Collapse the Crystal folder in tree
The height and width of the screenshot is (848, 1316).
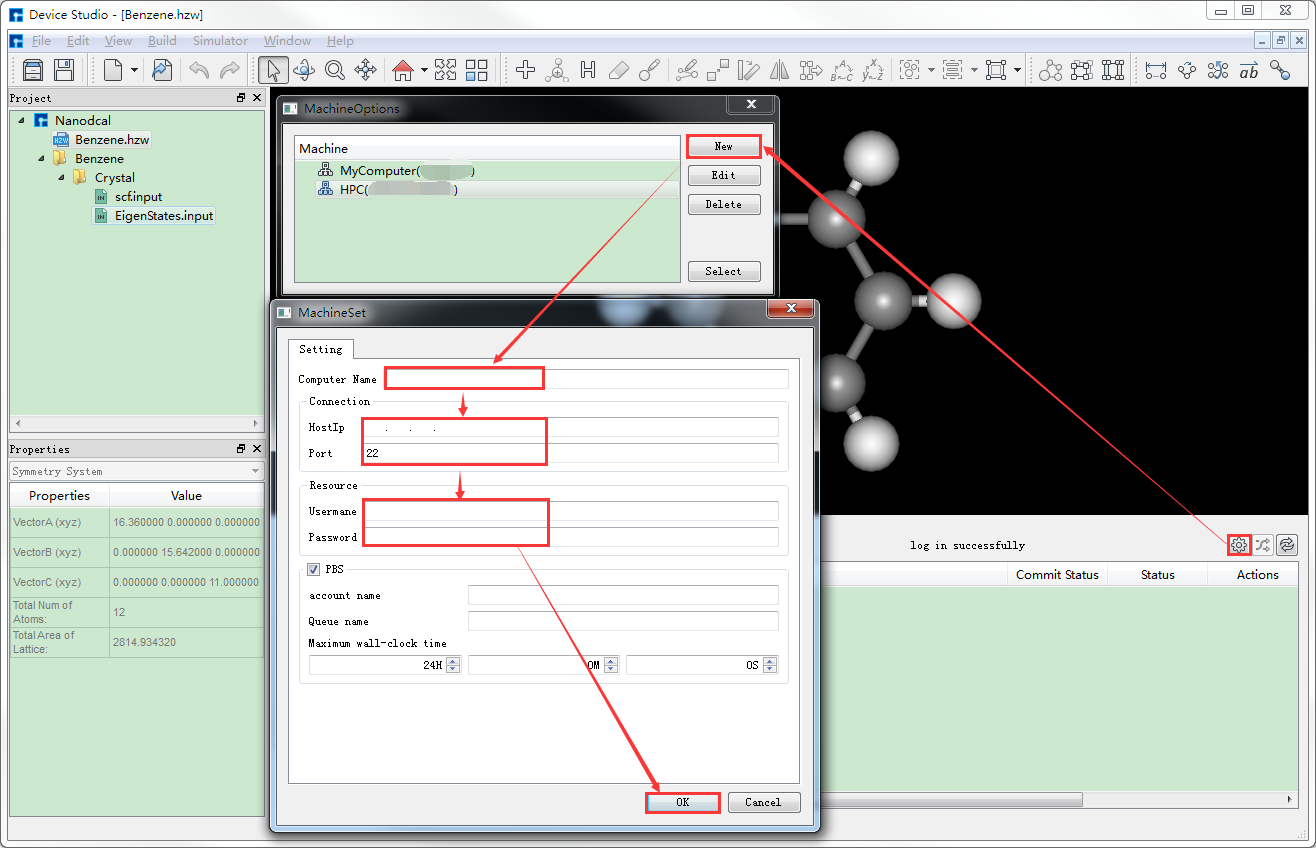click(61, 177)
